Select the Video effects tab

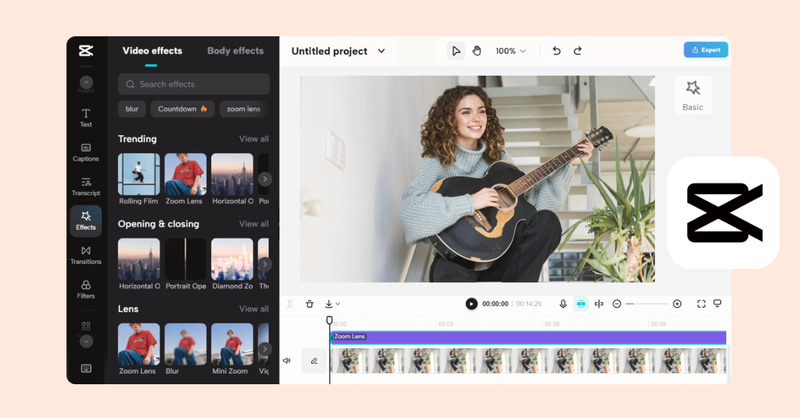pos(152,51)
